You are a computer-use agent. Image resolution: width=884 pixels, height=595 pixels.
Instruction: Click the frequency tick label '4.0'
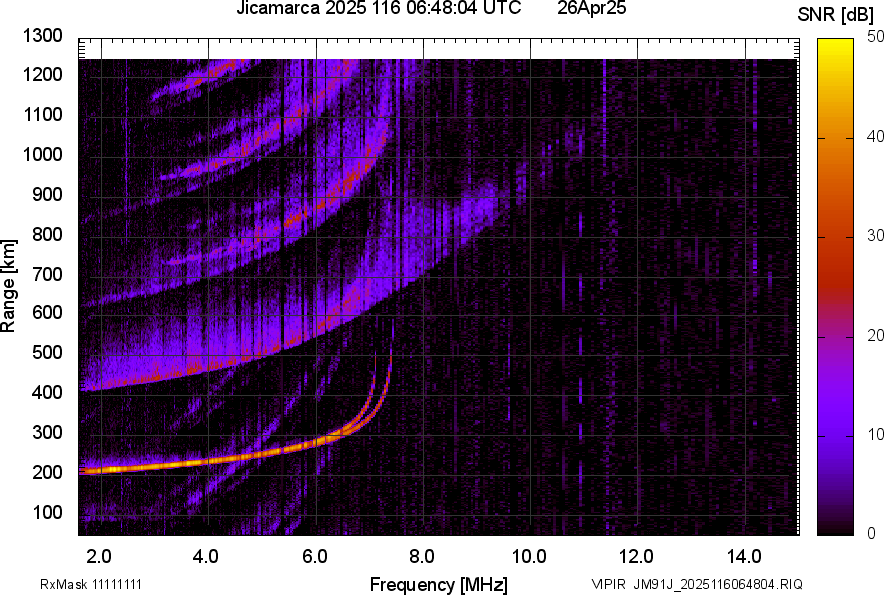tap(206, 557)
